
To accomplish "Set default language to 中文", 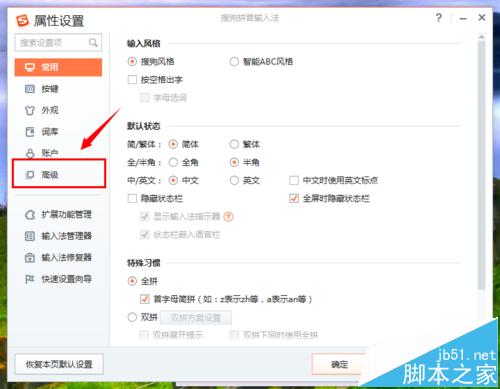I will [x=173, y=180].
